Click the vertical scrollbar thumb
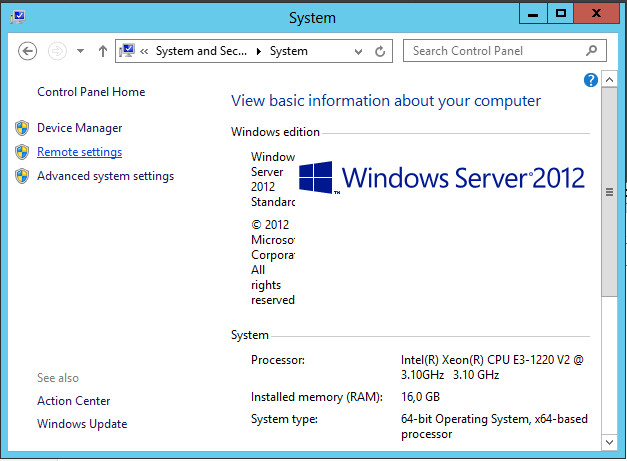The height and width of the screenshot is (461, 627). coord(609,192)
